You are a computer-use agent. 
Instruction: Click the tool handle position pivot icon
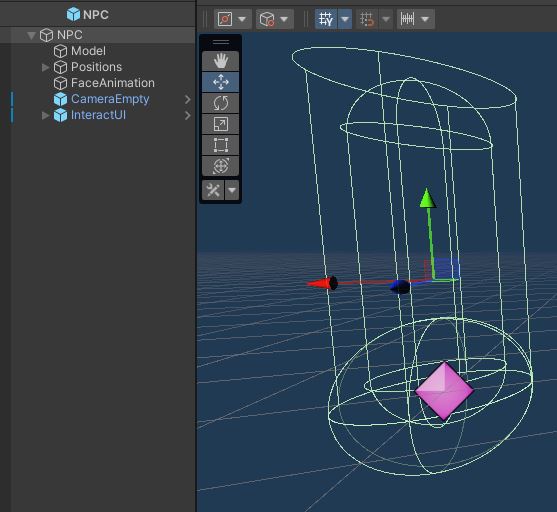click(x=225, y=19)
